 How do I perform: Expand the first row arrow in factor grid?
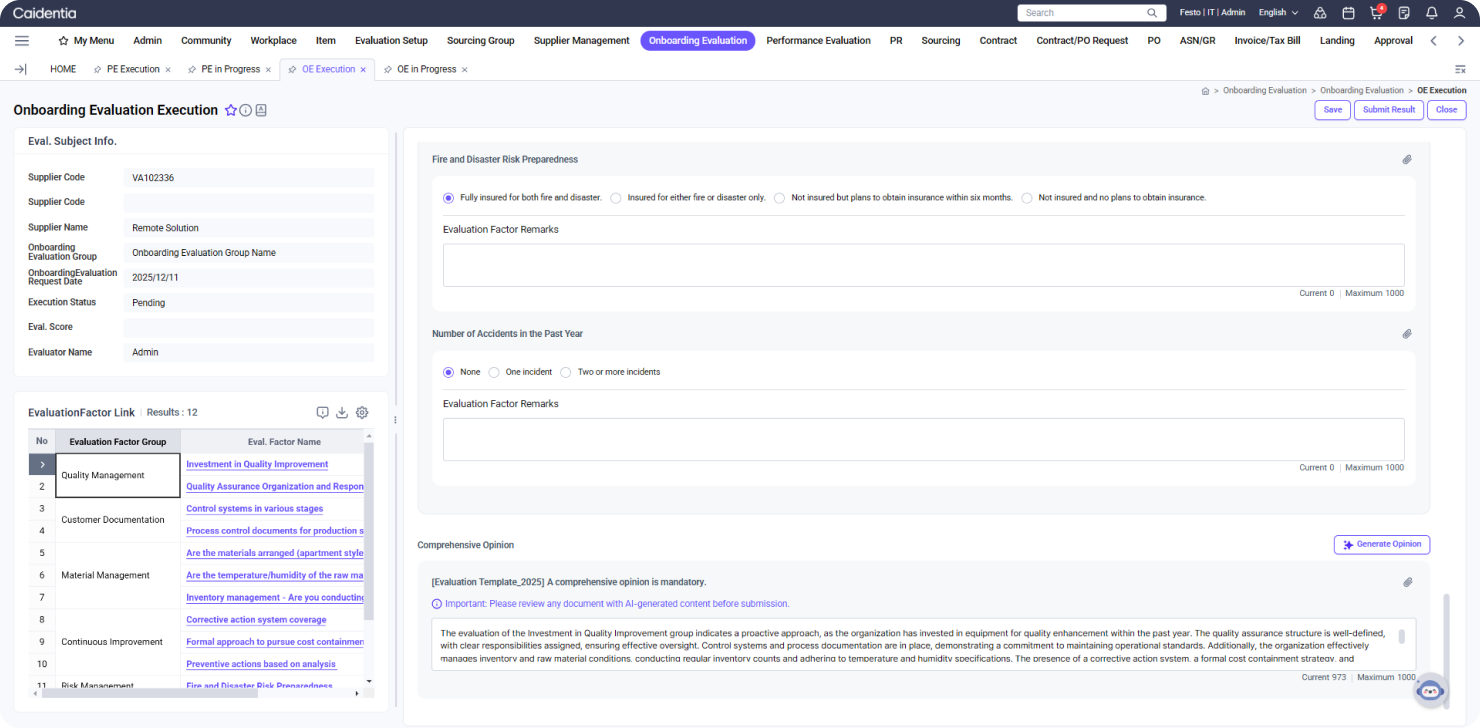42,464
